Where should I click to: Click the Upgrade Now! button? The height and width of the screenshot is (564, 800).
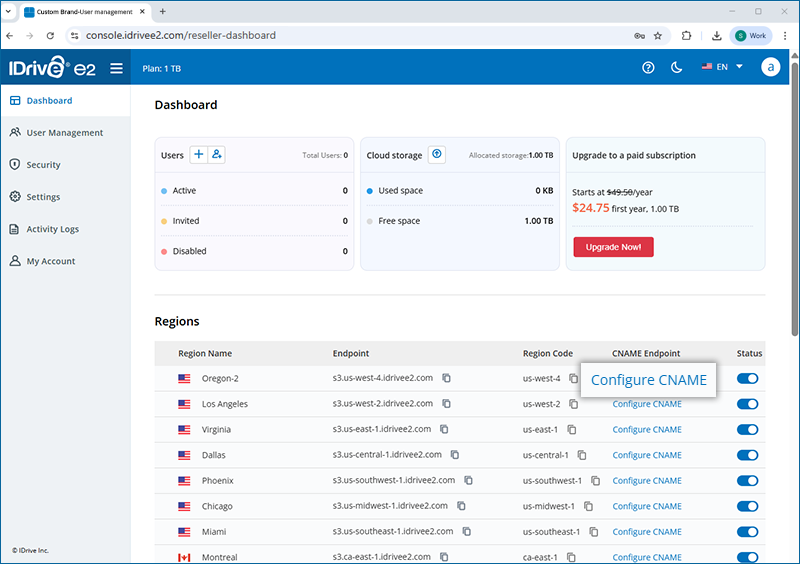tap(613, 247)
